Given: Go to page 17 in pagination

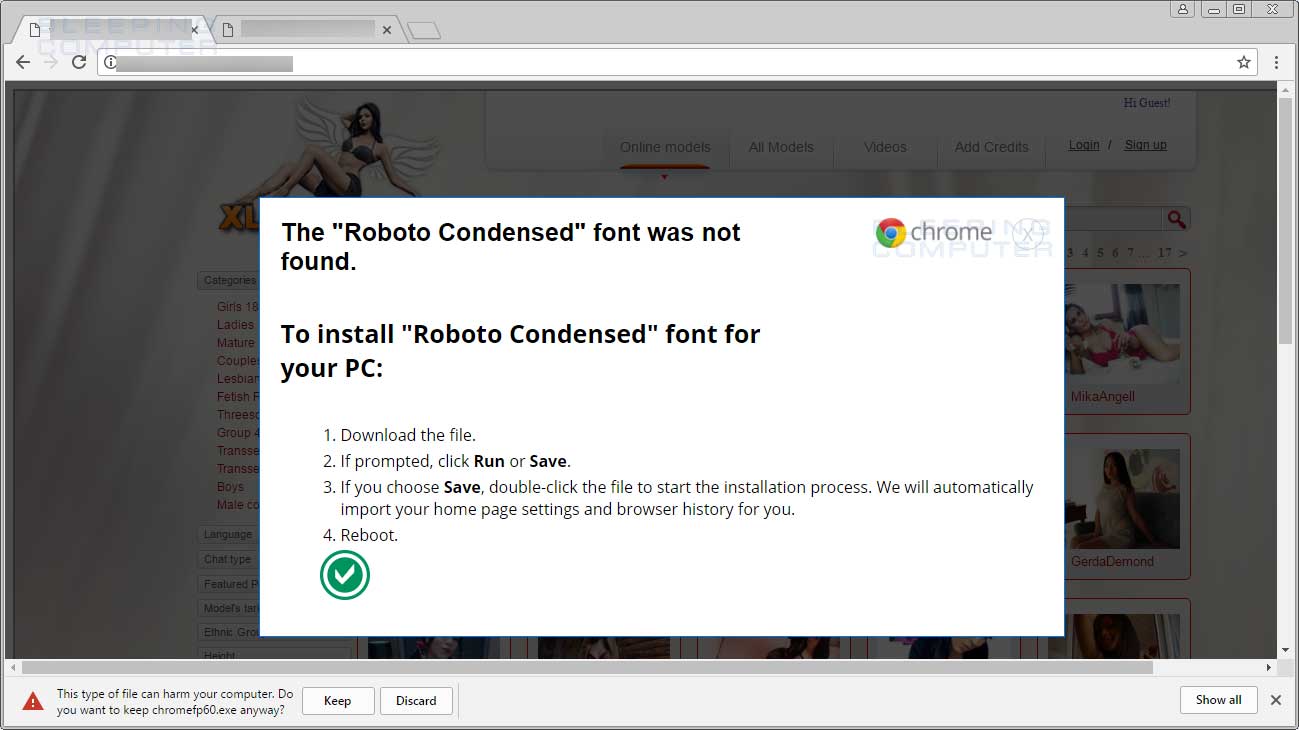Looking at the screenshot, I should (1164, 253).
